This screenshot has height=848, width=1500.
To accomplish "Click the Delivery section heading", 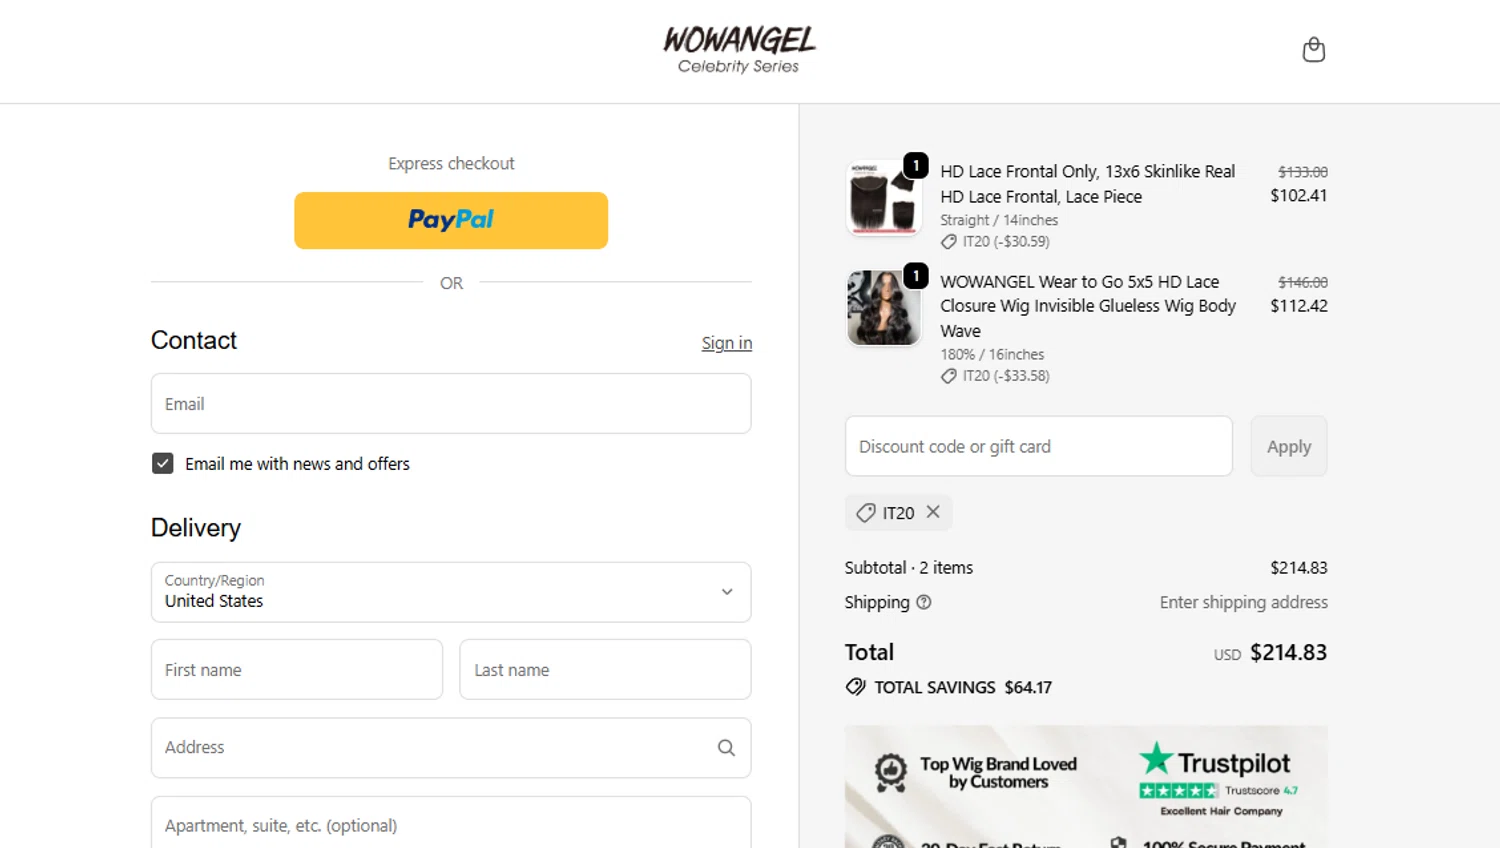I will [x=196, y=528].
